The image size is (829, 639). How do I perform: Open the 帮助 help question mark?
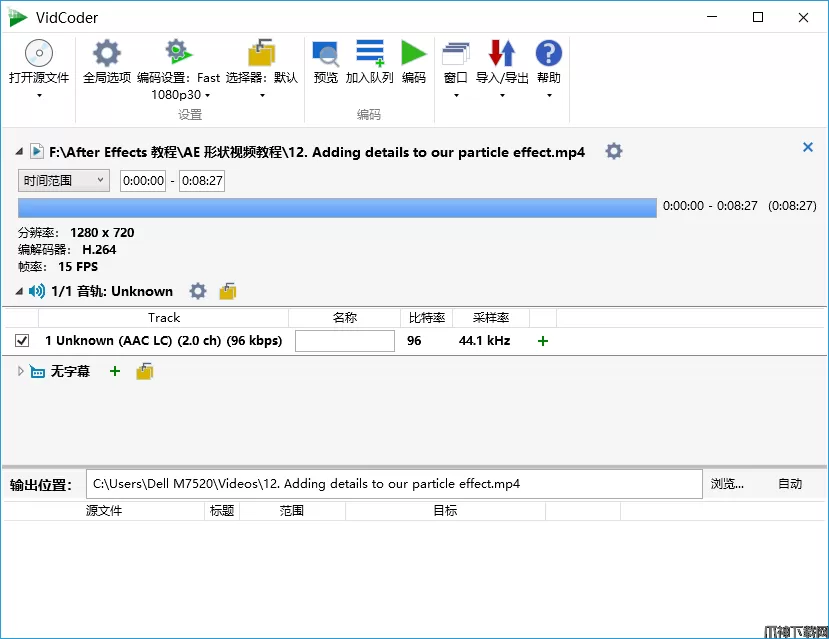(549, 53)
